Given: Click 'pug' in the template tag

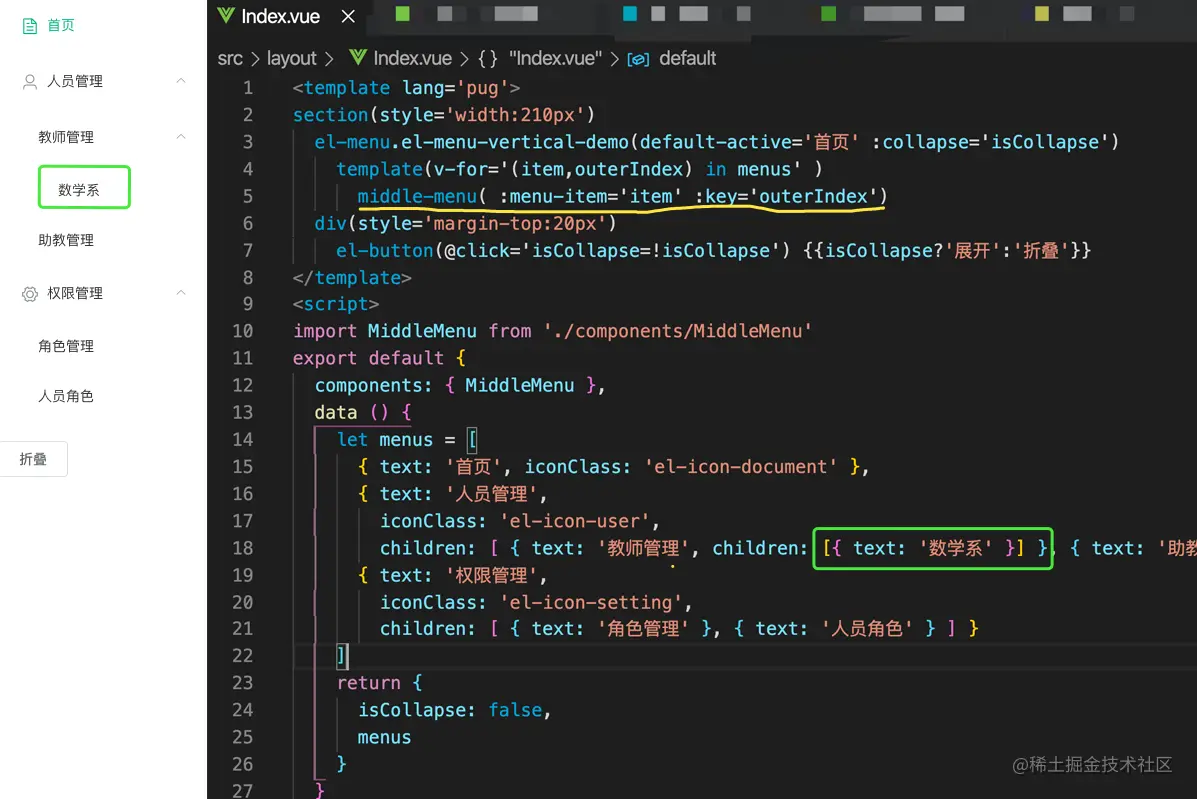Looking at the screenshot, I should coord(482,88).
